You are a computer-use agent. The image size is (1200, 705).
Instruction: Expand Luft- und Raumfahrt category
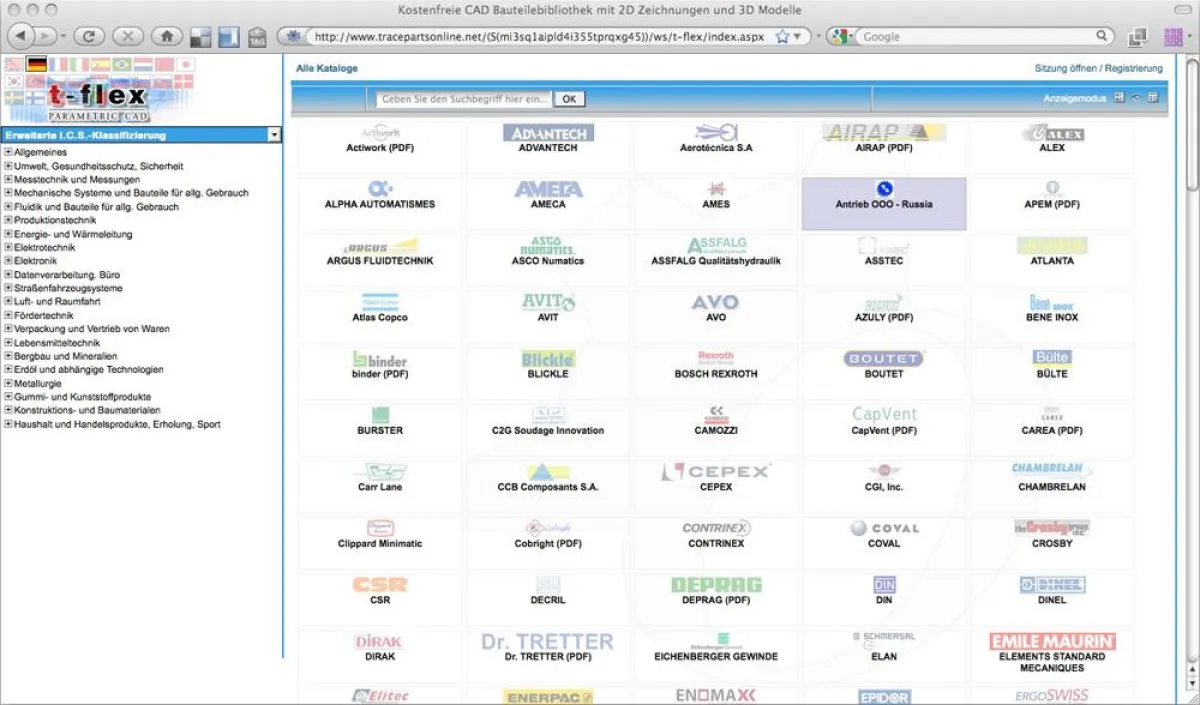coord(8,301)
